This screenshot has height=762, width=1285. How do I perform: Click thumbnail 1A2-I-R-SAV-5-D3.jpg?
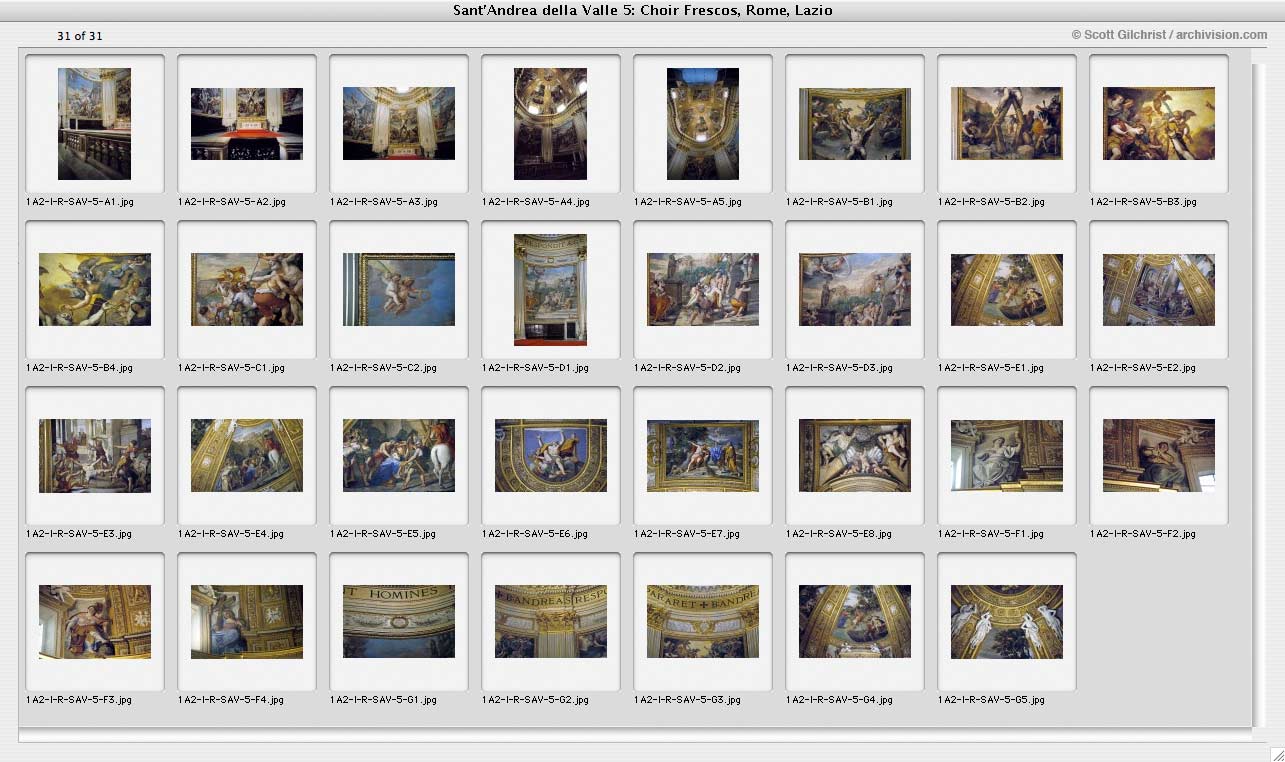tap(855, 290)
